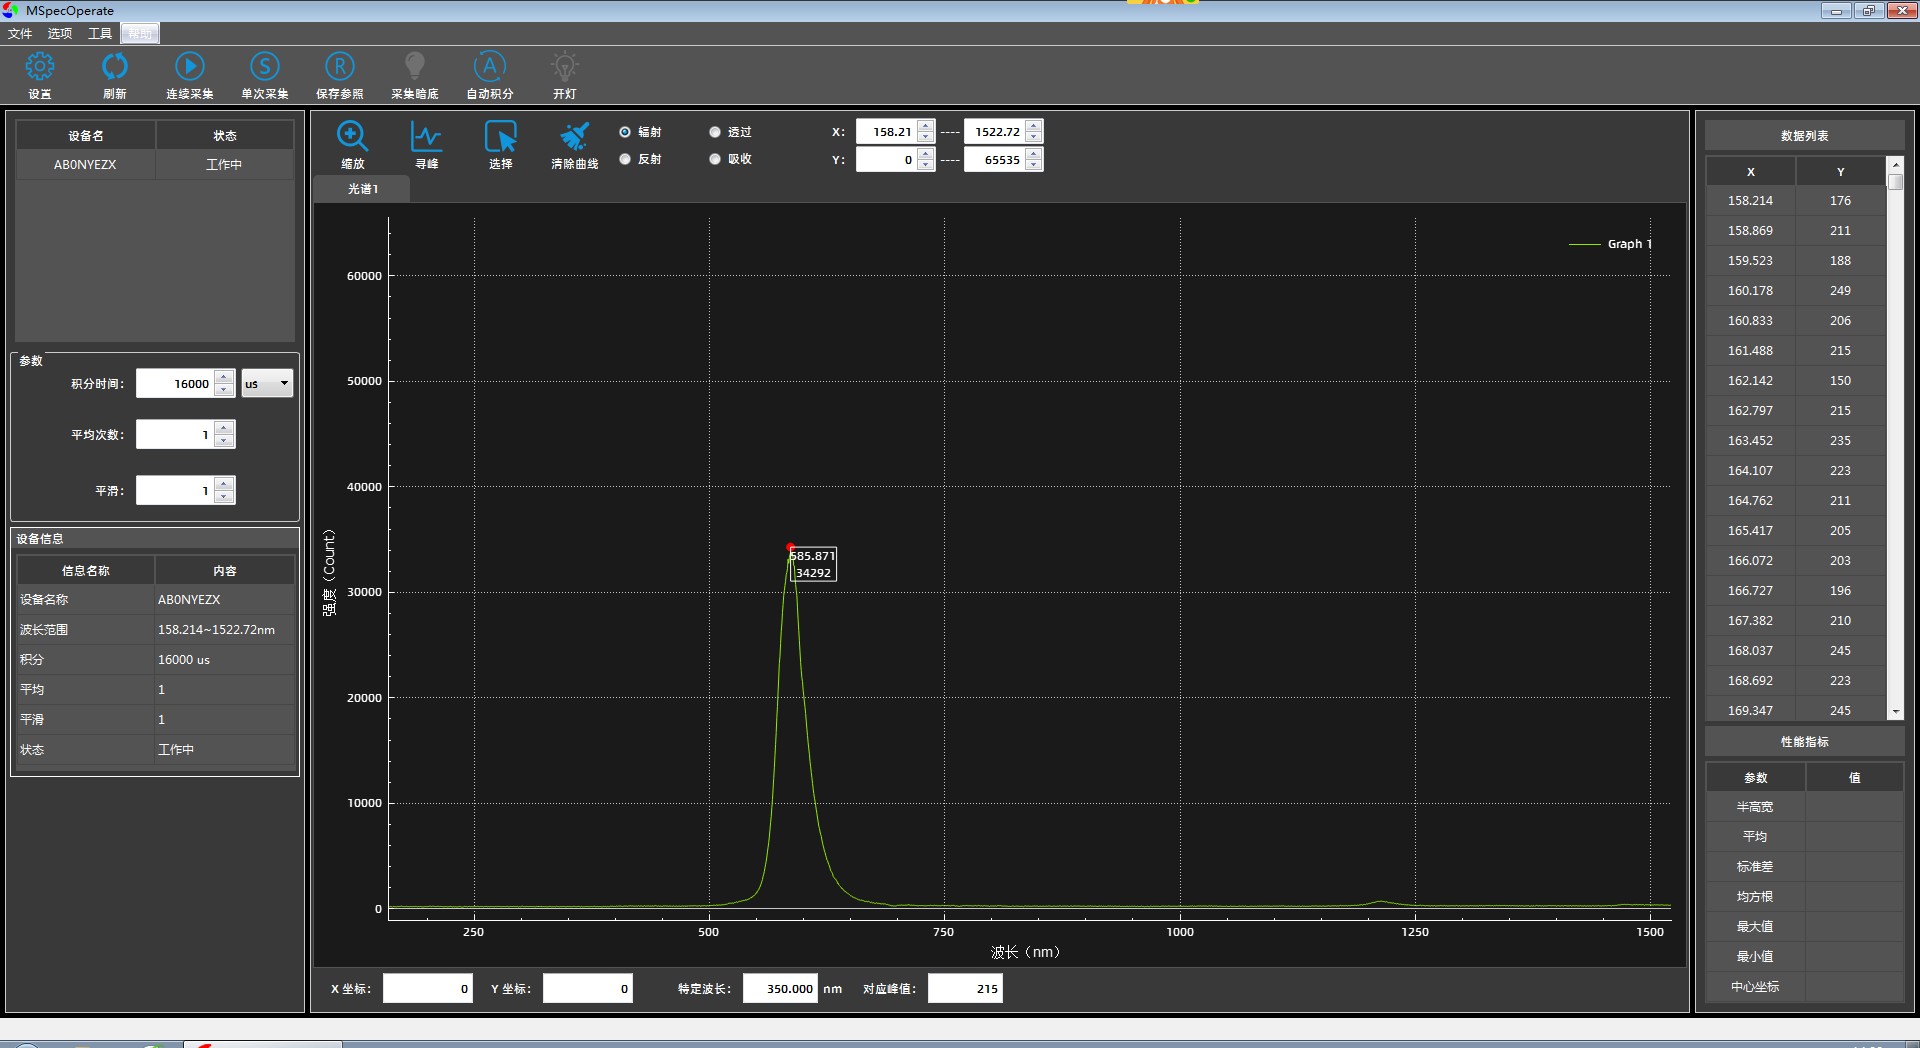Click the 清除曲线 clear curve broom icon
This screenshot has width=1920, height=1048.
coord(574,137)
